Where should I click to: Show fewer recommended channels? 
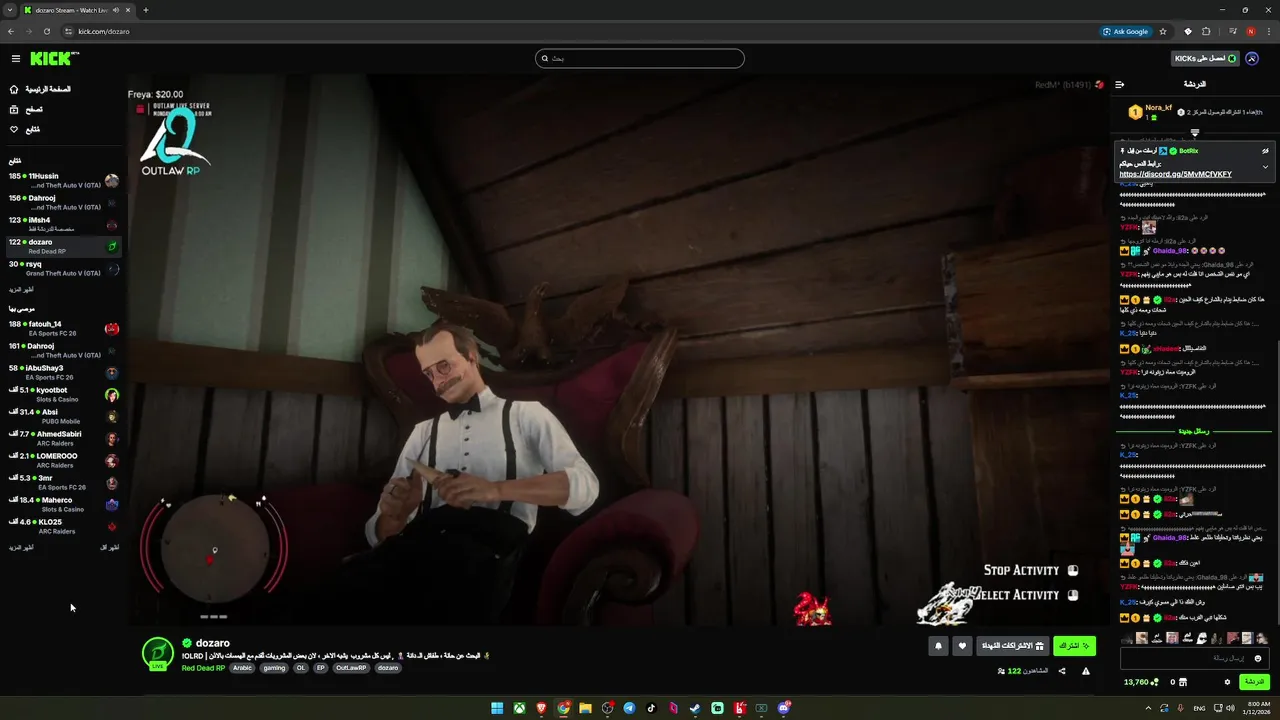tap(109, 548)
